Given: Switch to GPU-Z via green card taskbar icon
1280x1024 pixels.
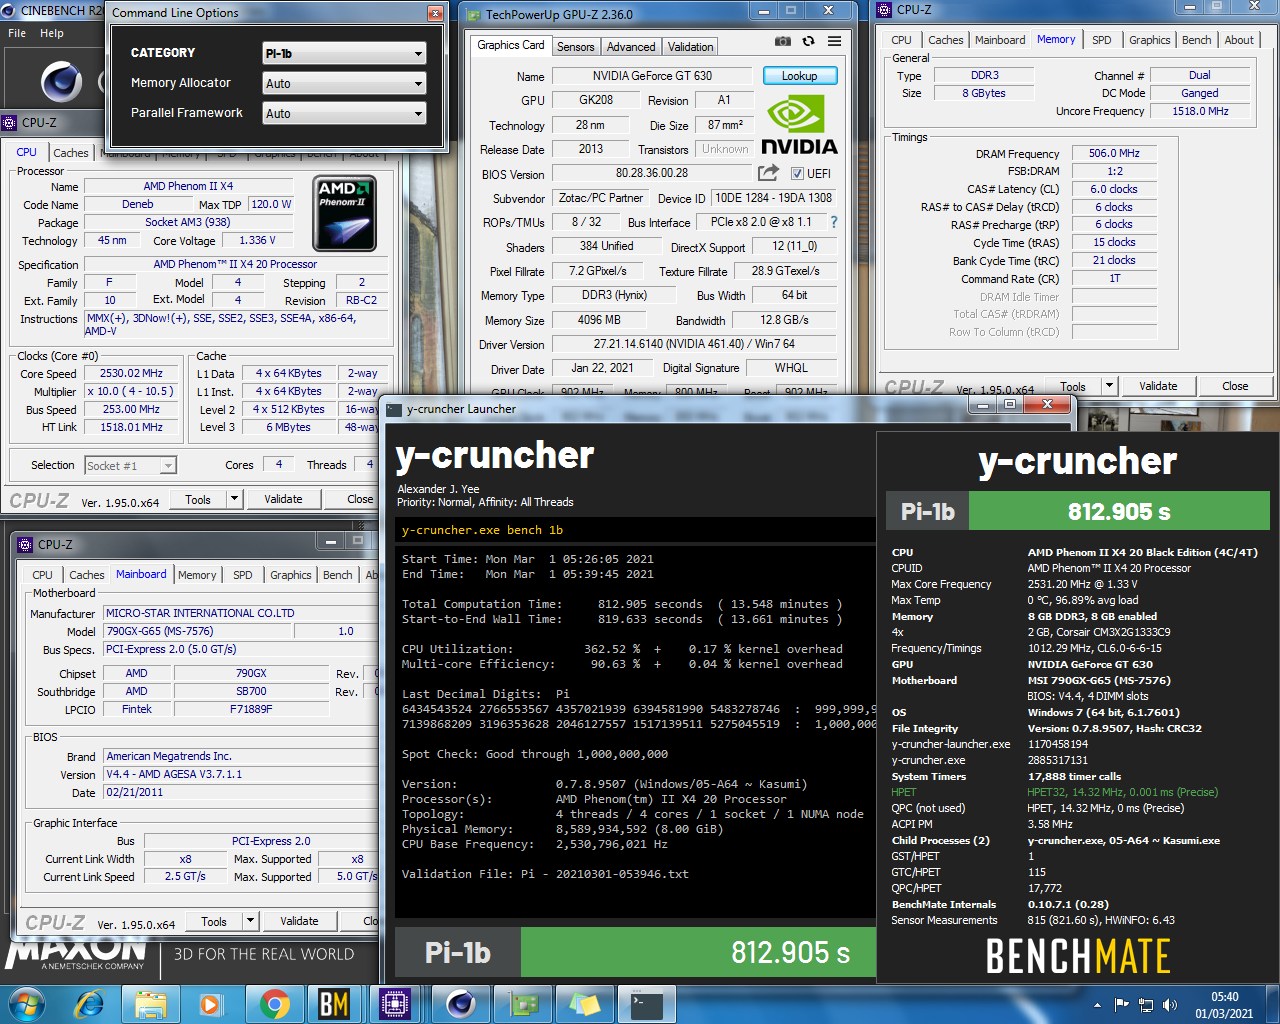Looking at the screenshot, I should 523,1004.
